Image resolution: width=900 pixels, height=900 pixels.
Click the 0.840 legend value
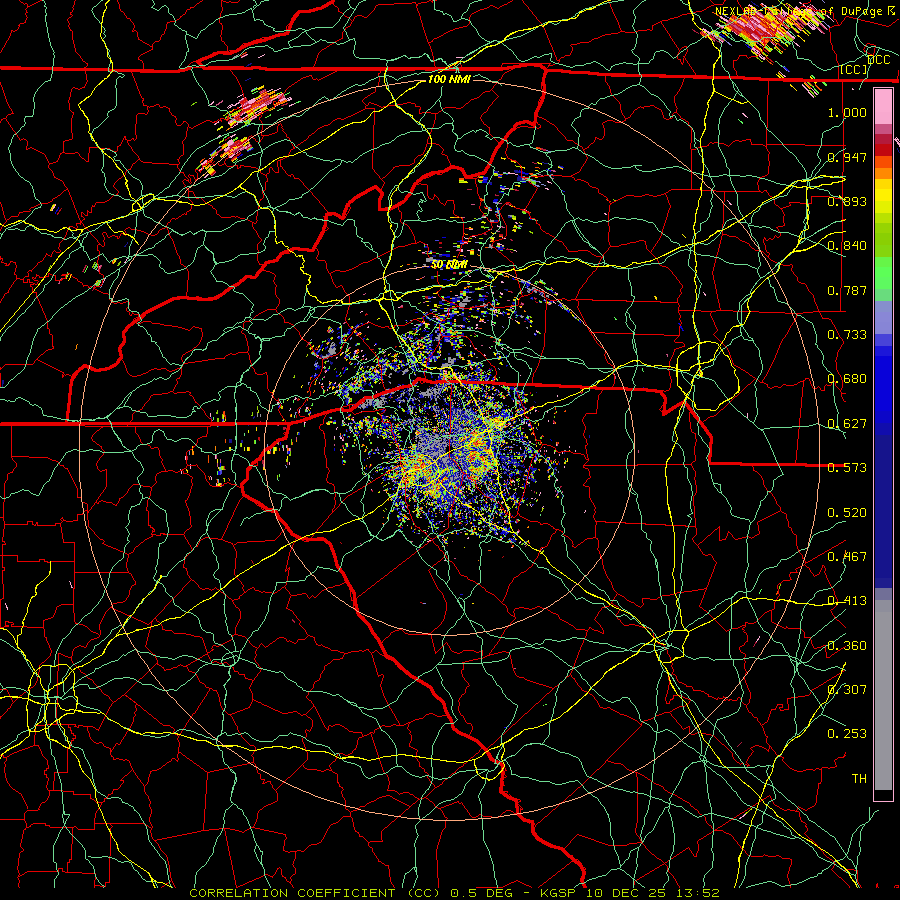click(847, 246)
